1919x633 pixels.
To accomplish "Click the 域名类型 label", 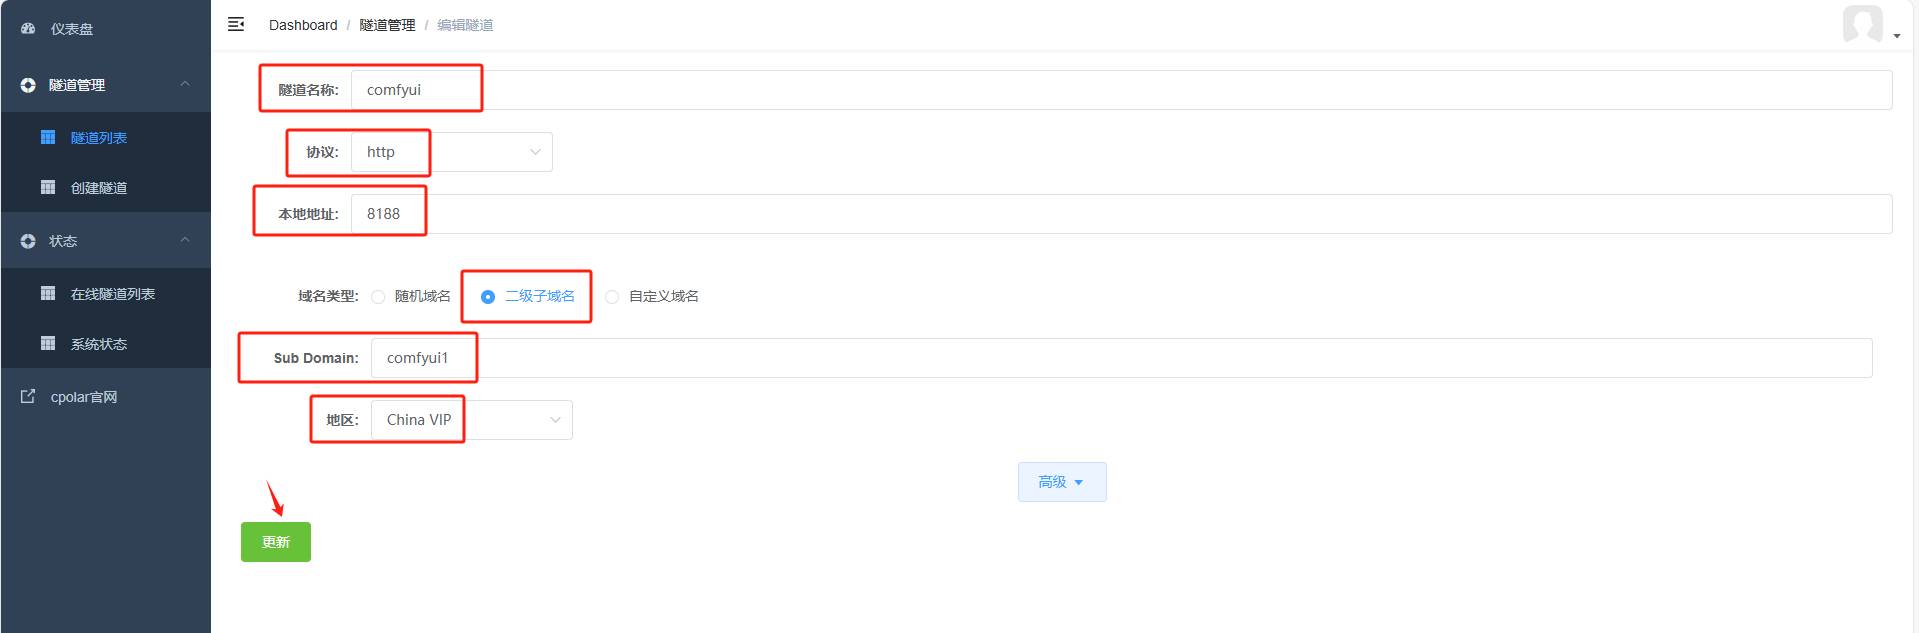I will [328, 296].
